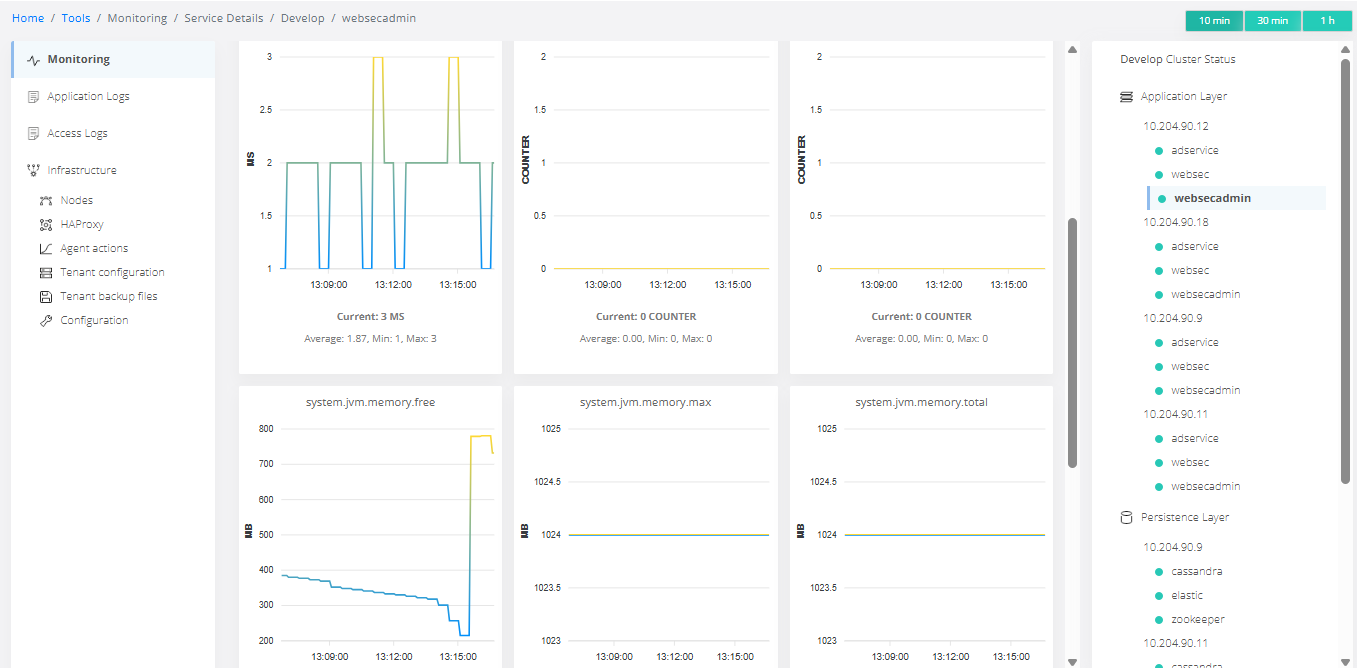Open Tenant configuration page
Screen dimensions: 1357x668
(112, 273)
